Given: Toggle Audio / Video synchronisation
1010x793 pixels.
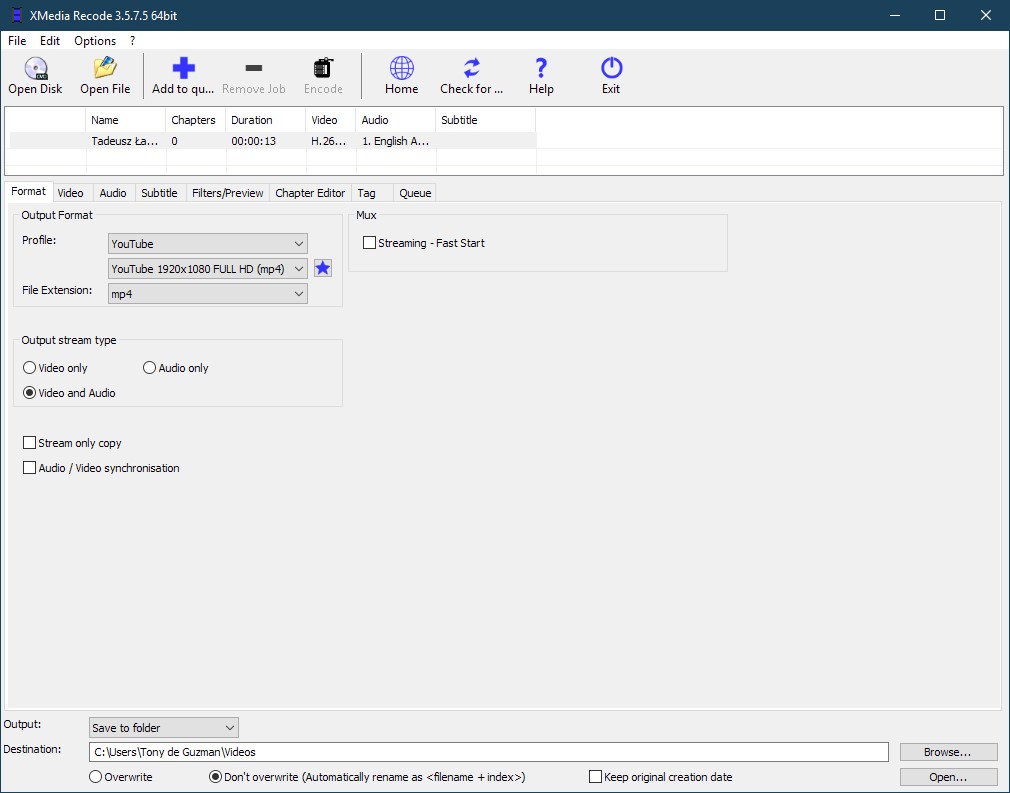Looking at the screenshot, I should point(30,467).
